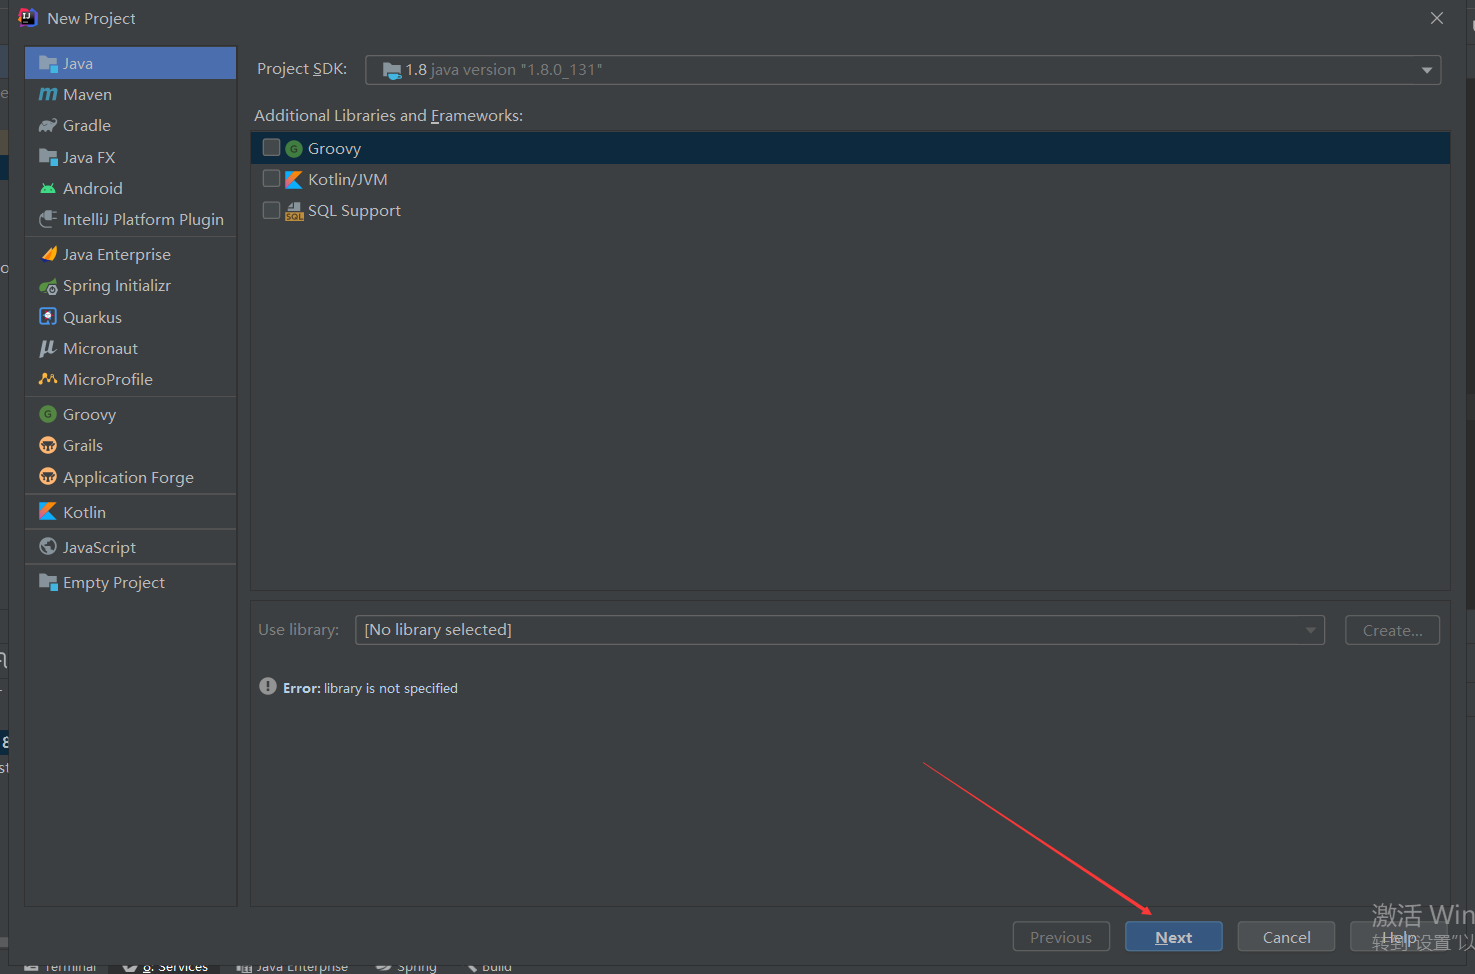
Task: Select 'Application Forge' label
Action: pyautogui.click(x=128, y=477)
